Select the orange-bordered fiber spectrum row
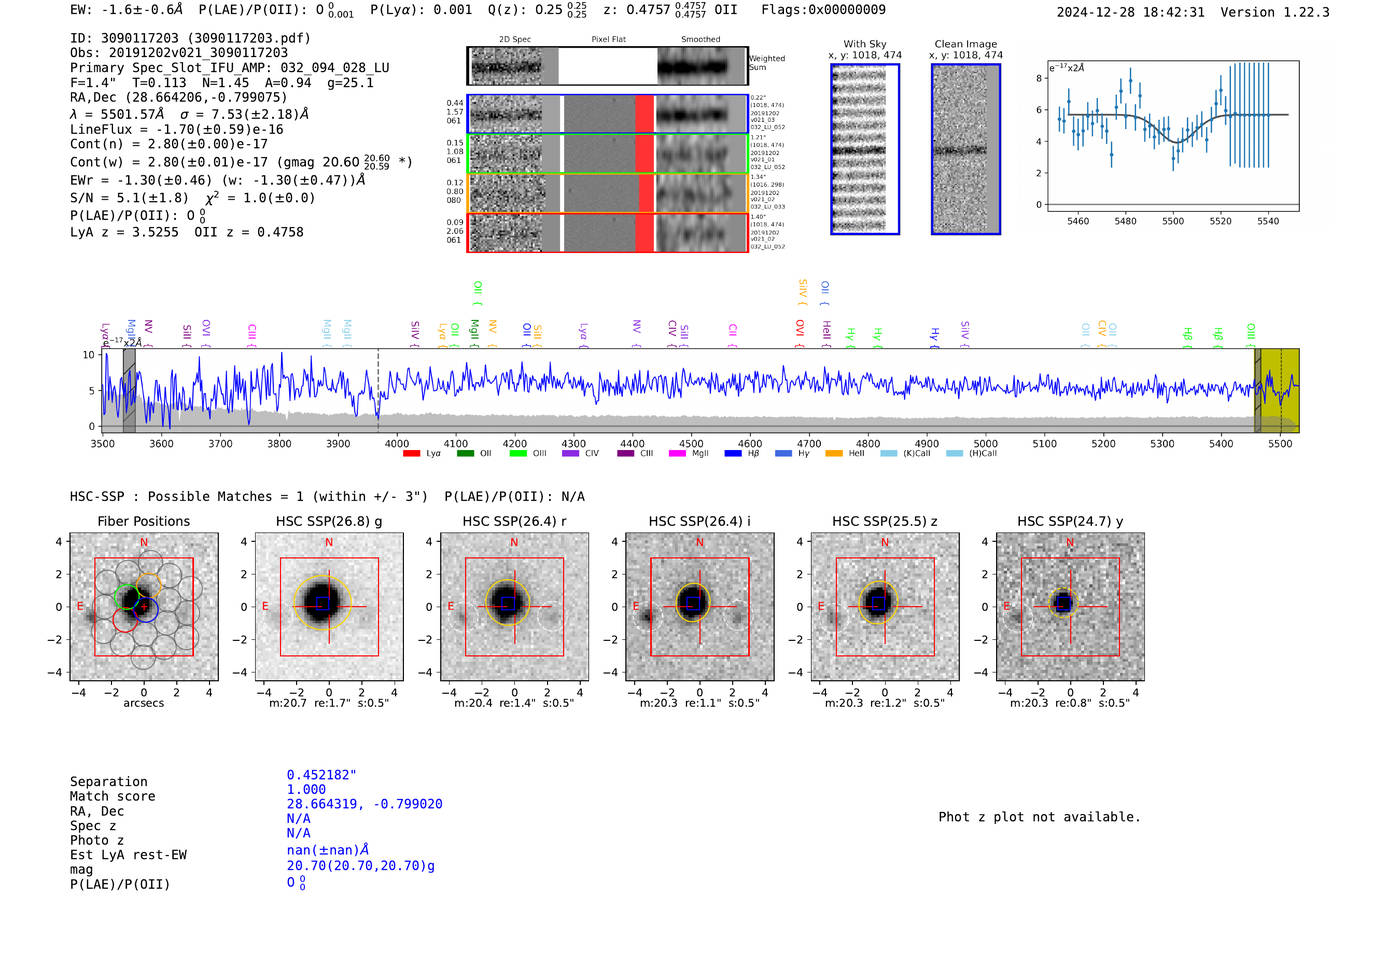 click(x=607, y=192)
